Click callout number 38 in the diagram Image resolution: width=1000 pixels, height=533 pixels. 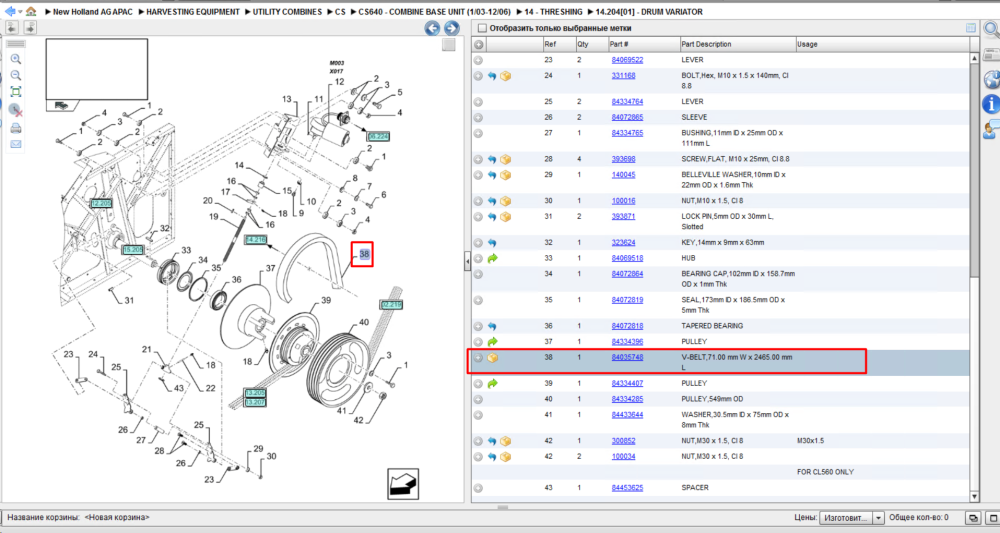pyautogui.click(x=364, y=254)
